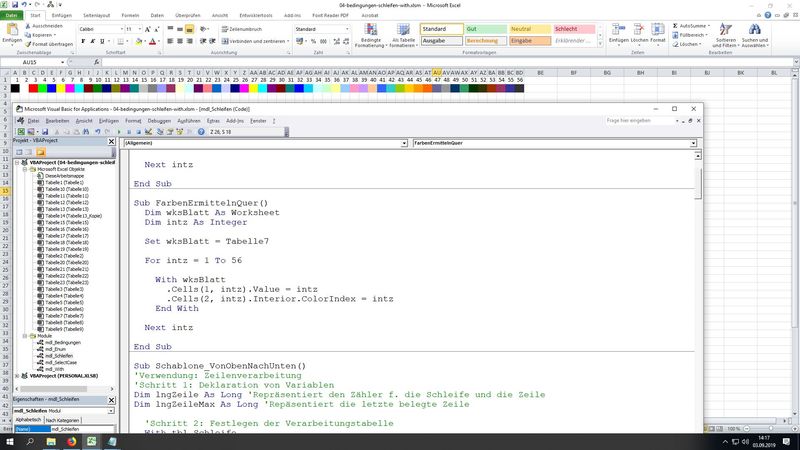This screenshot has width=800, height=450.
Task: Click Excel Hilfe question mark in ribbon corner
Action: 768,15
